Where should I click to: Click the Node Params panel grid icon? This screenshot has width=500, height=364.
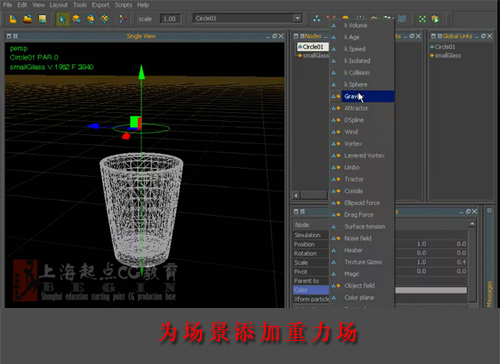click(302, 211)
